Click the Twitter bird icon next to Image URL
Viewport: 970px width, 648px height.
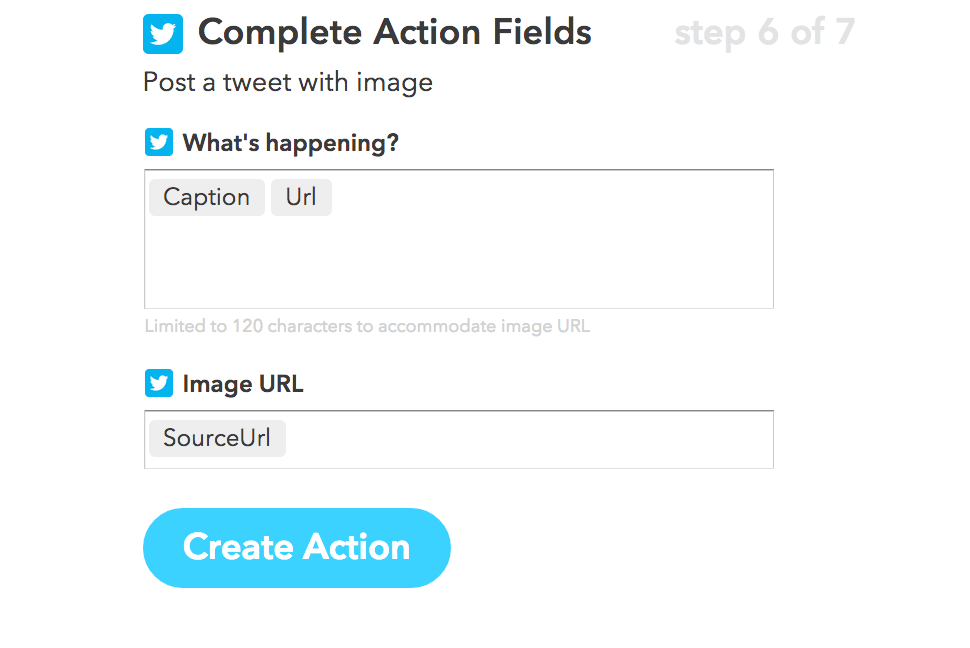point(159,383)
